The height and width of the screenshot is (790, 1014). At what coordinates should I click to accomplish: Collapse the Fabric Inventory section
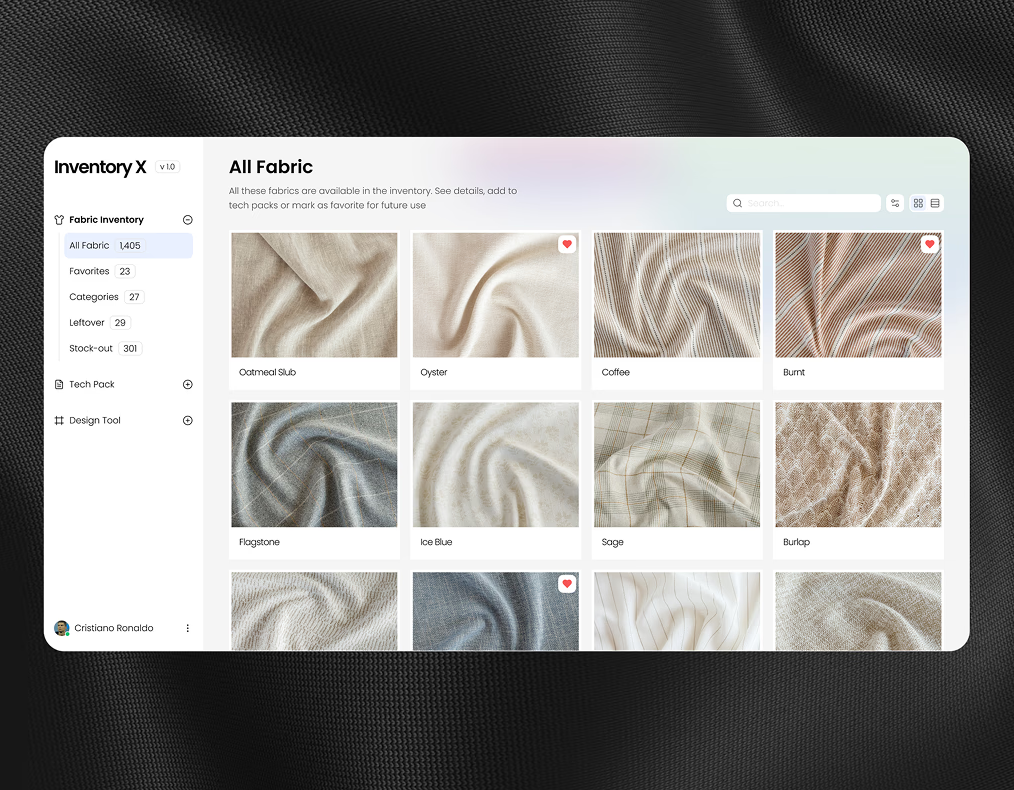click(187, 220)
